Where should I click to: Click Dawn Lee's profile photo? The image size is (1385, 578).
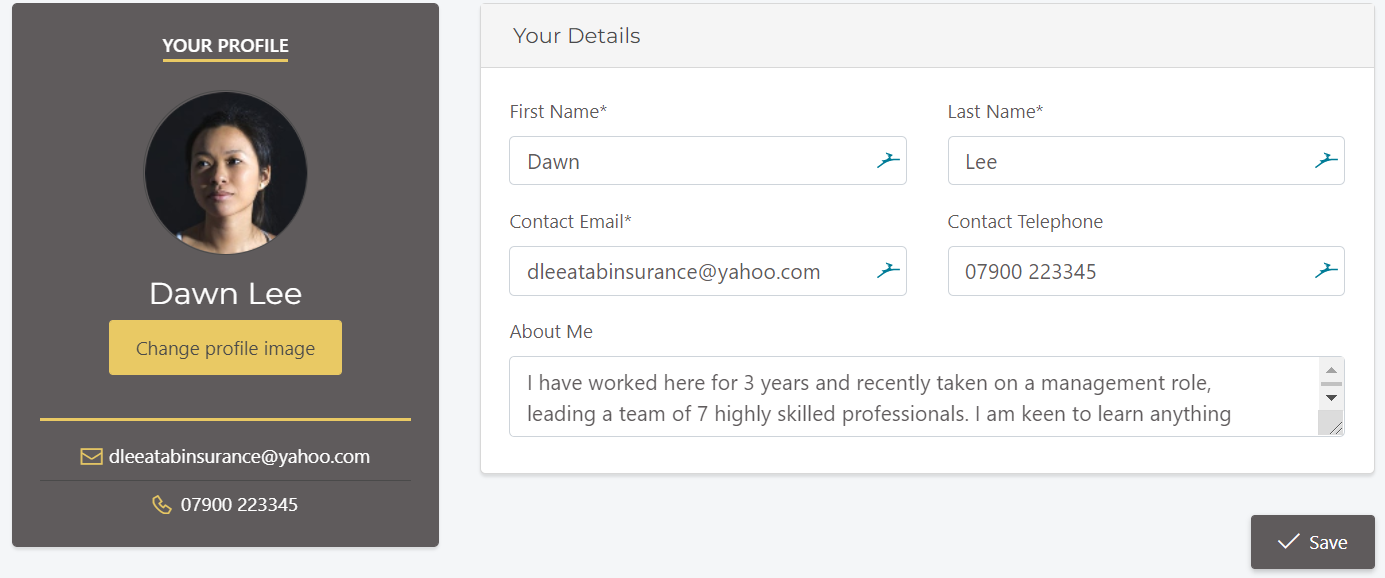(x=226, y=172)
